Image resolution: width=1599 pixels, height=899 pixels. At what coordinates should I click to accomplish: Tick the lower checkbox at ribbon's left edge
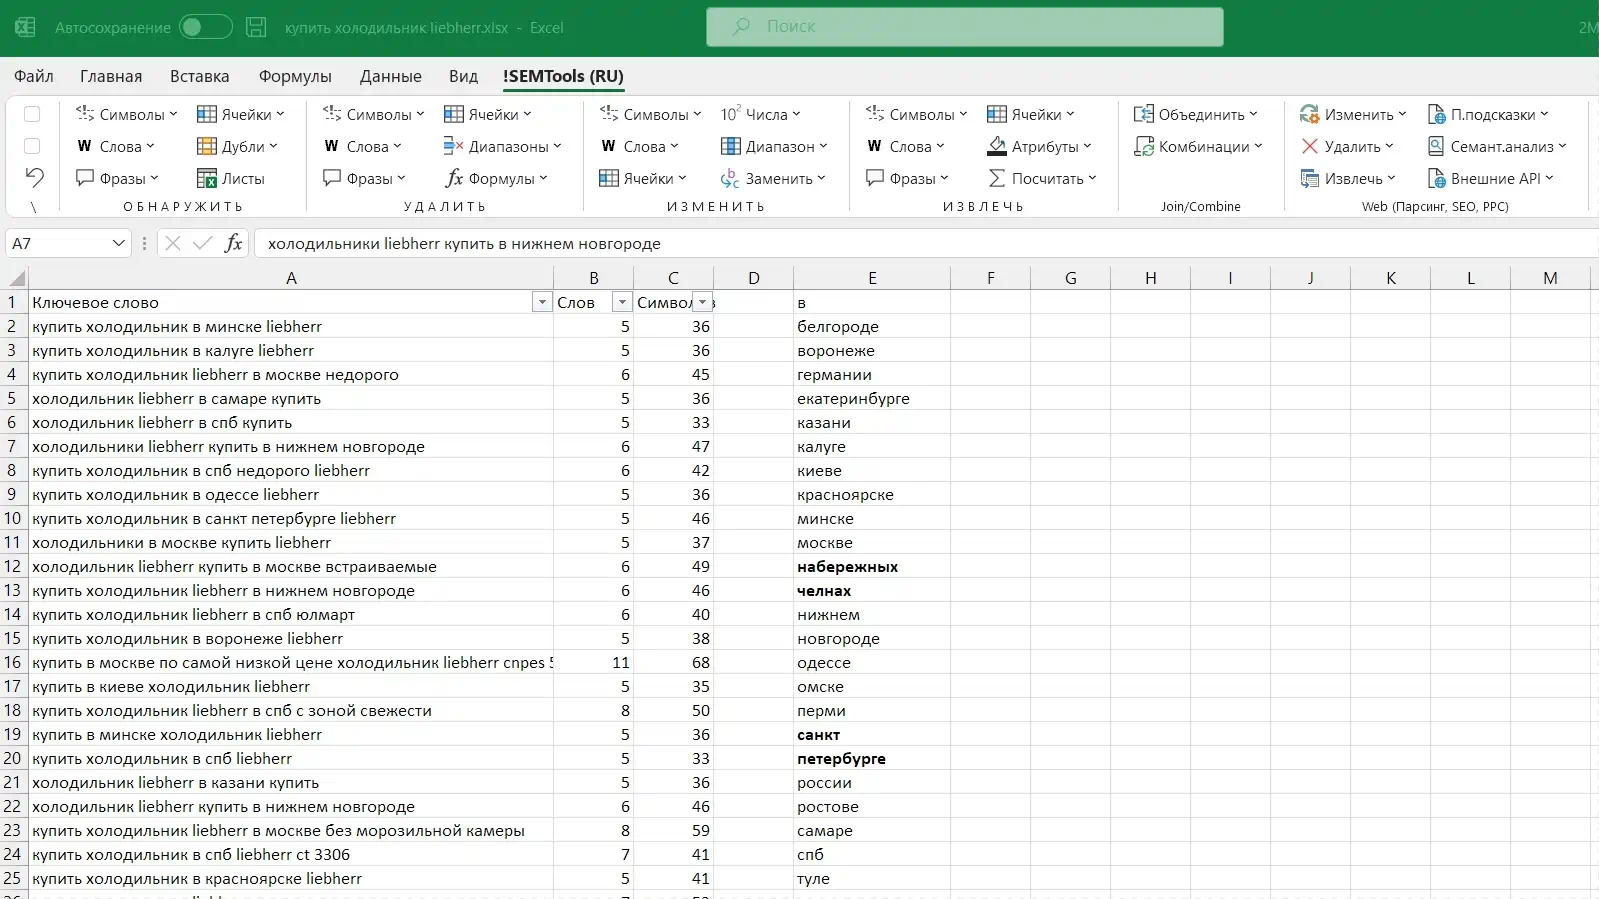[32, 146]
